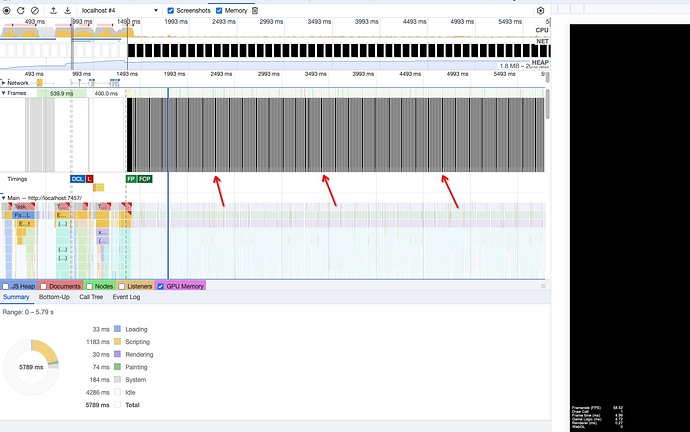Viewport: 690px width, 432px height.
Task: Select the 400.0 ms frame
Action: 106,93
